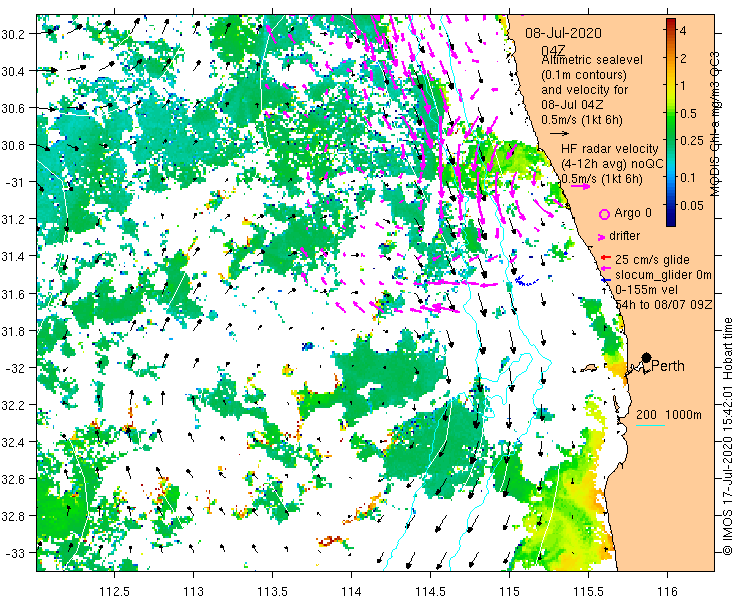Click the '(0.1m contours)' legend text
The width and height of the screenshot is (740, 600).
click(x=584, y=75)
